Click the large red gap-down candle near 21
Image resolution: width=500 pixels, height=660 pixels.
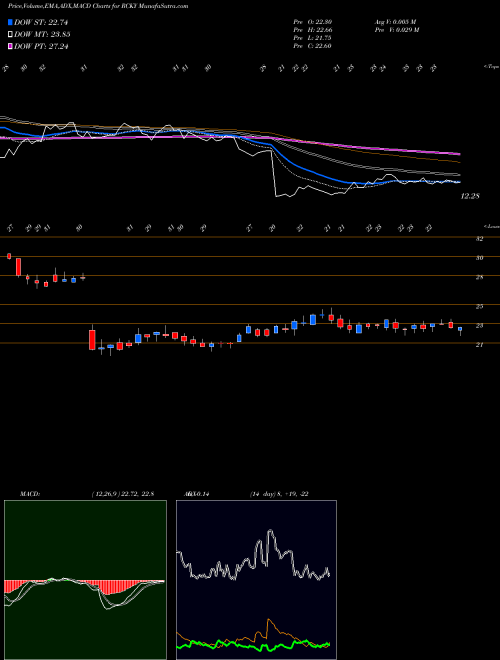(x=92, y=339)
